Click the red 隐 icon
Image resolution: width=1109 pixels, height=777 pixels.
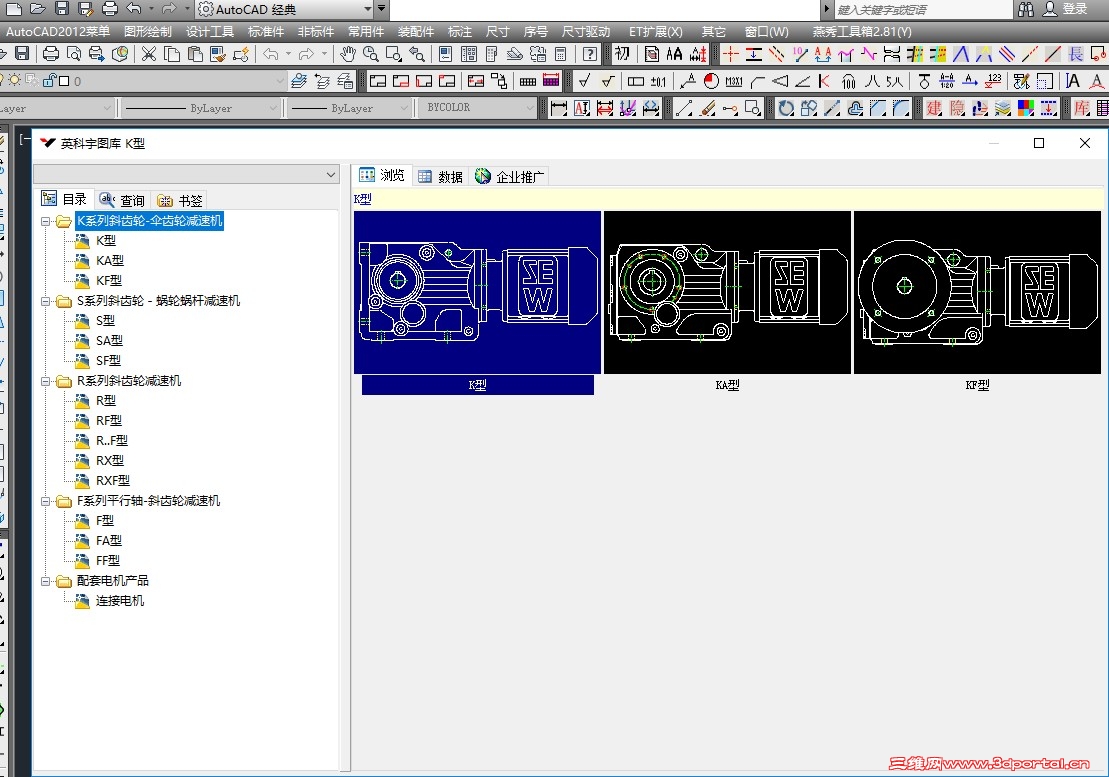957,108
